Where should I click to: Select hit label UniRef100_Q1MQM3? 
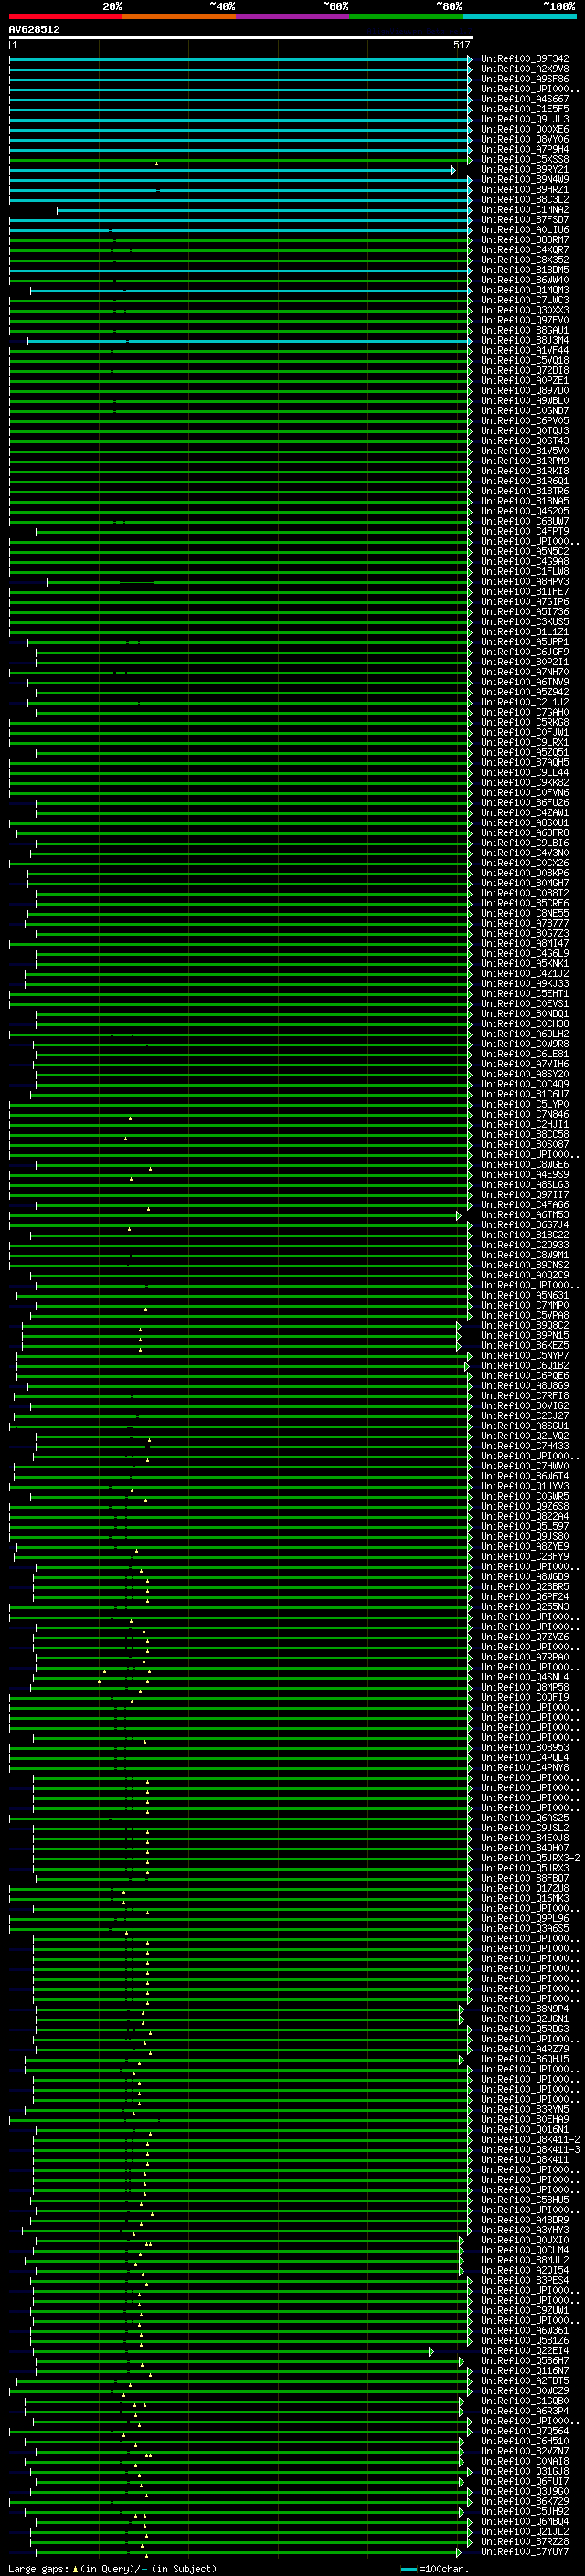525,290
